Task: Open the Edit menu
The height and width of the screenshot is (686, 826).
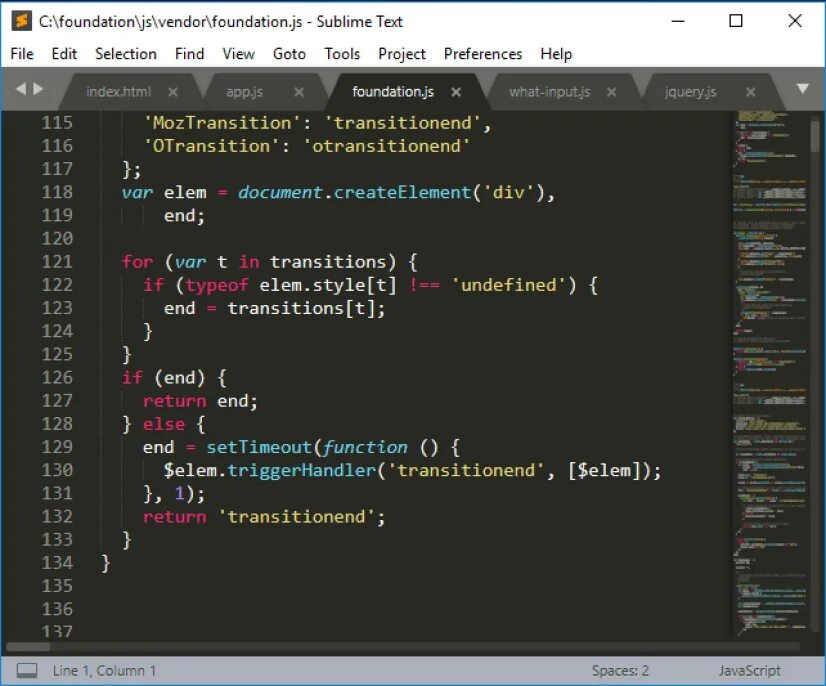Action: (64, 54)
